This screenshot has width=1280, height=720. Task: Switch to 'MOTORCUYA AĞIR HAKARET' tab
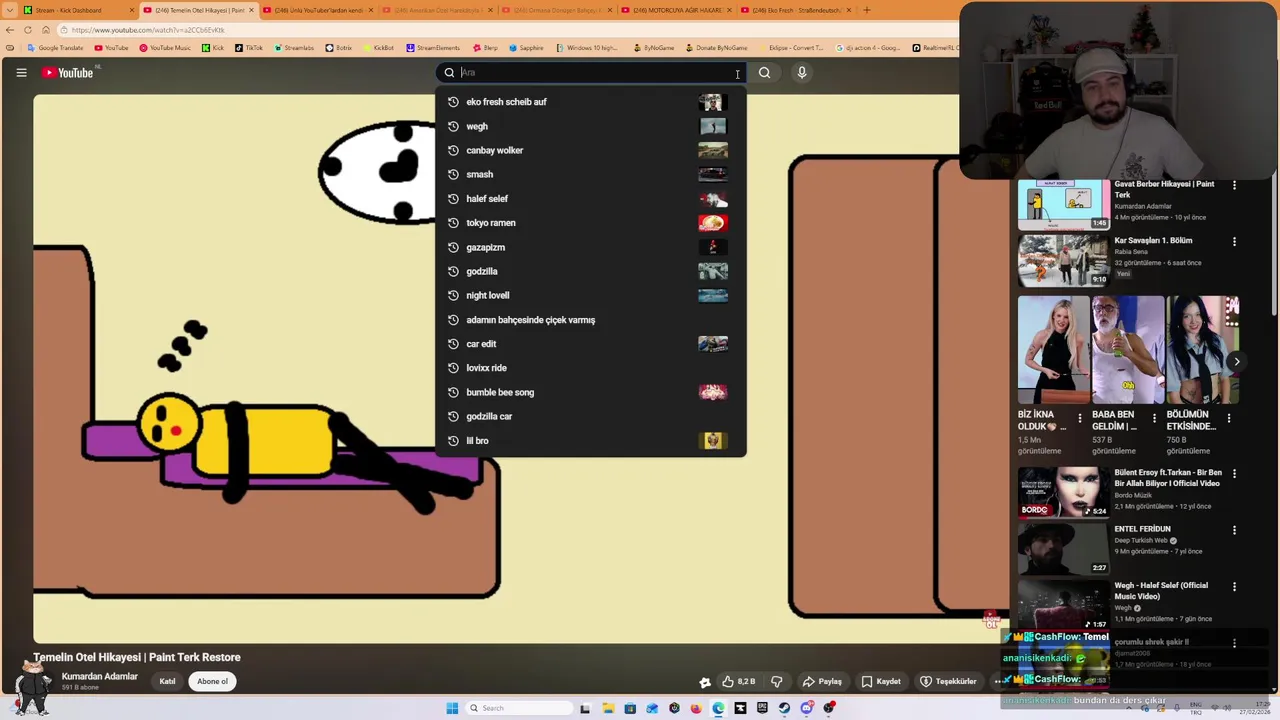[x=676, y=10]
